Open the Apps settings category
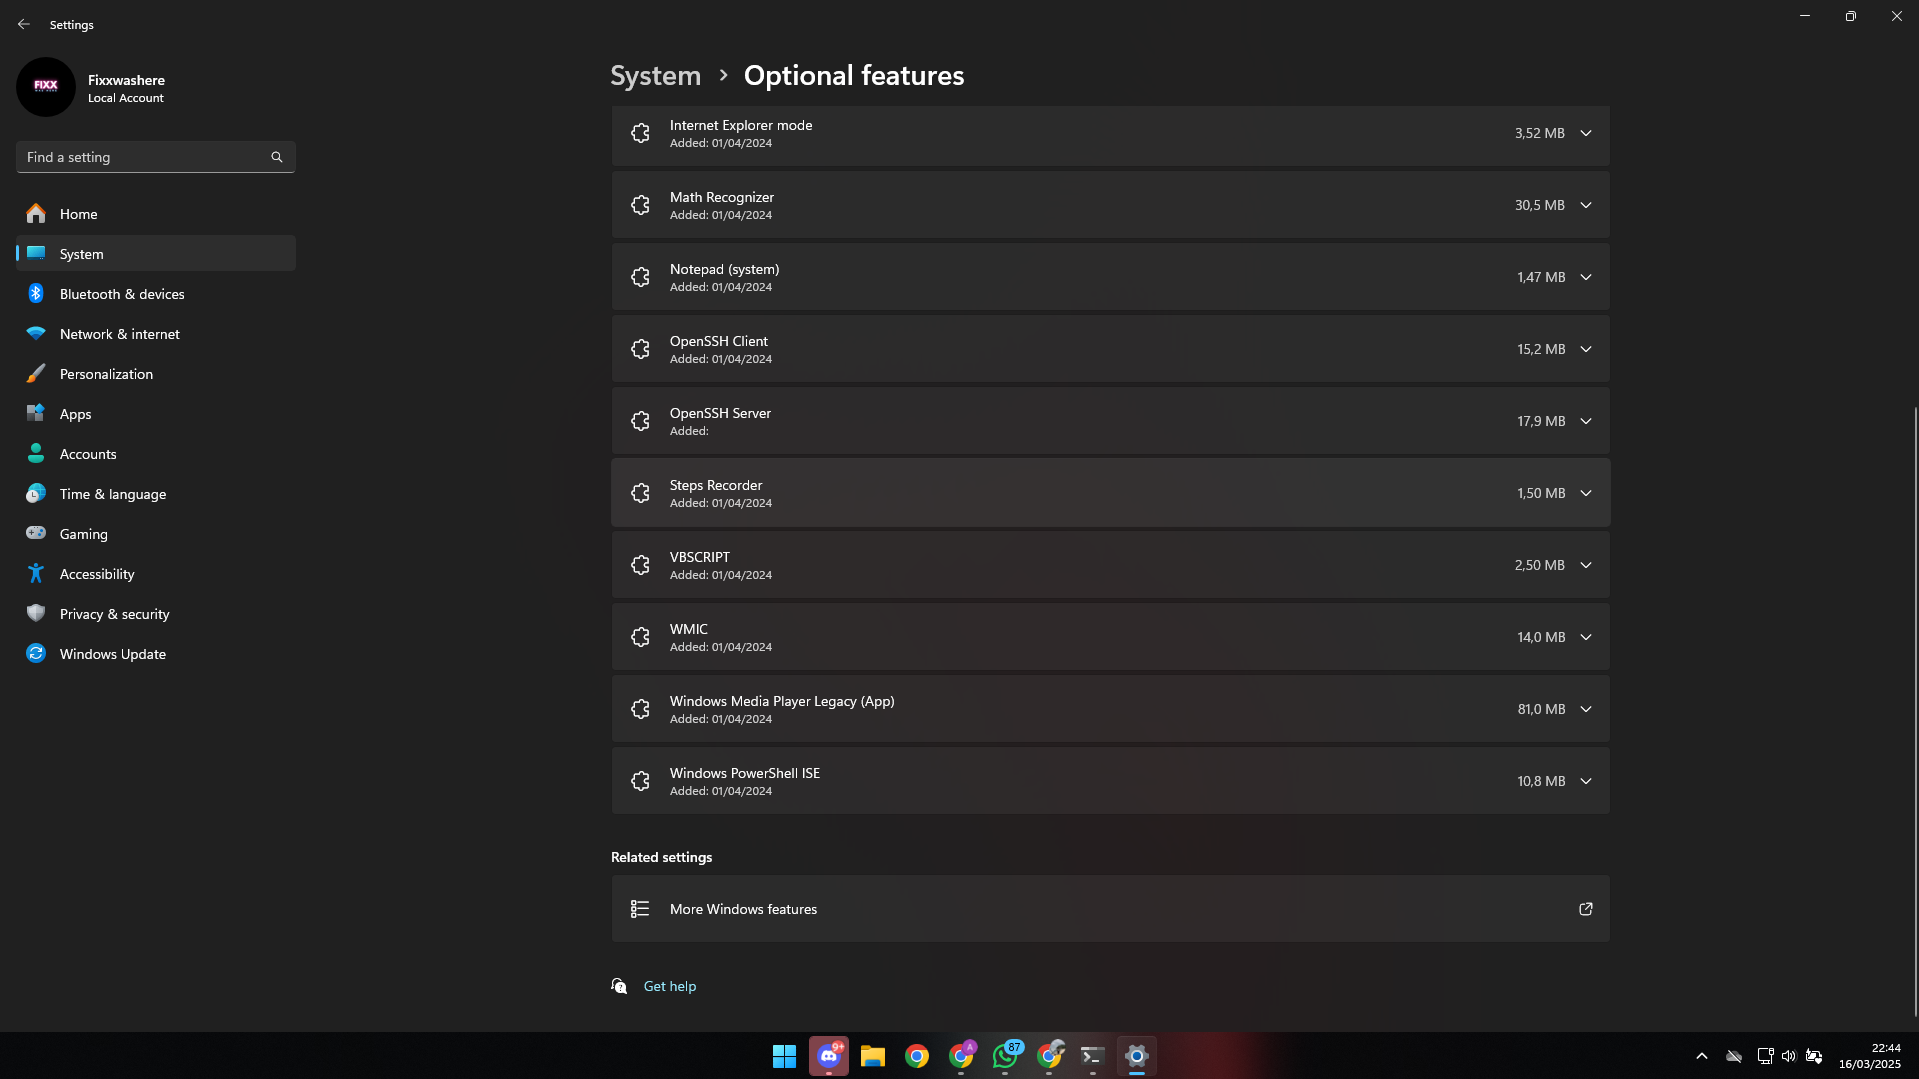Viewport: 1919px width, 1079px height. [156, 414]
